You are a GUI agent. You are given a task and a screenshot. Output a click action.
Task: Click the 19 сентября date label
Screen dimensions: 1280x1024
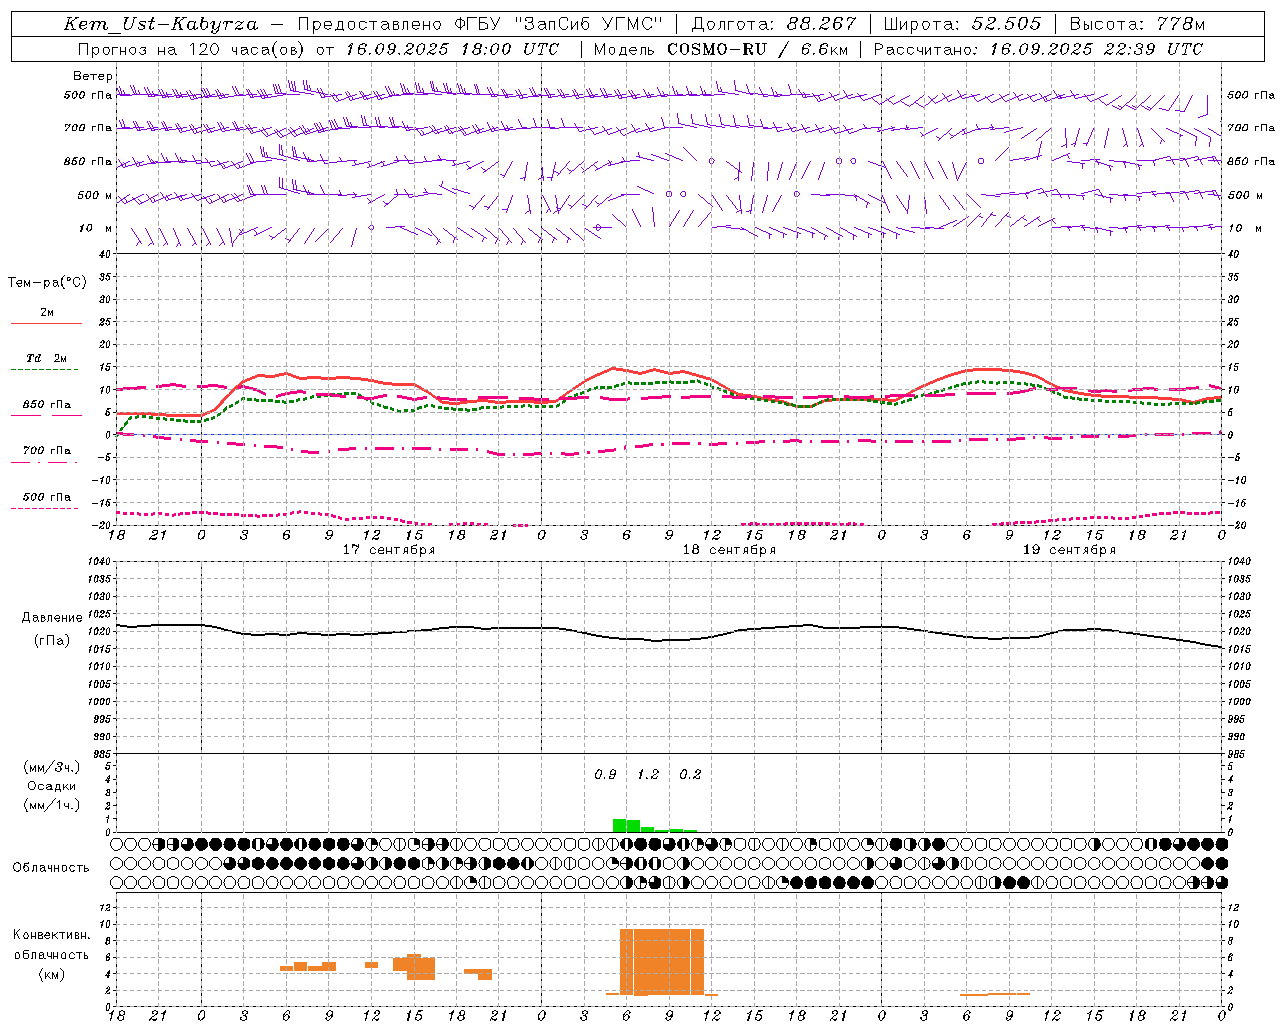pos(1069,550)
